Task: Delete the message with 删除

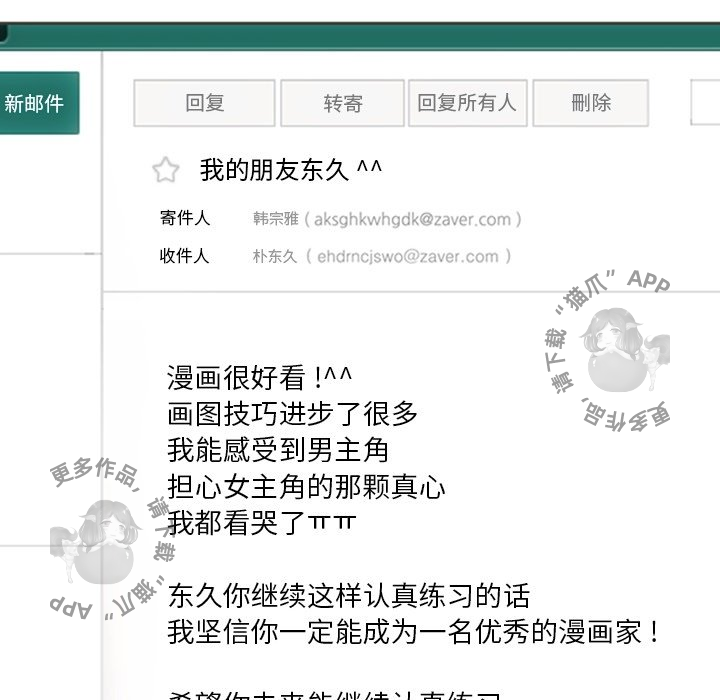Action: coord(590,103)
